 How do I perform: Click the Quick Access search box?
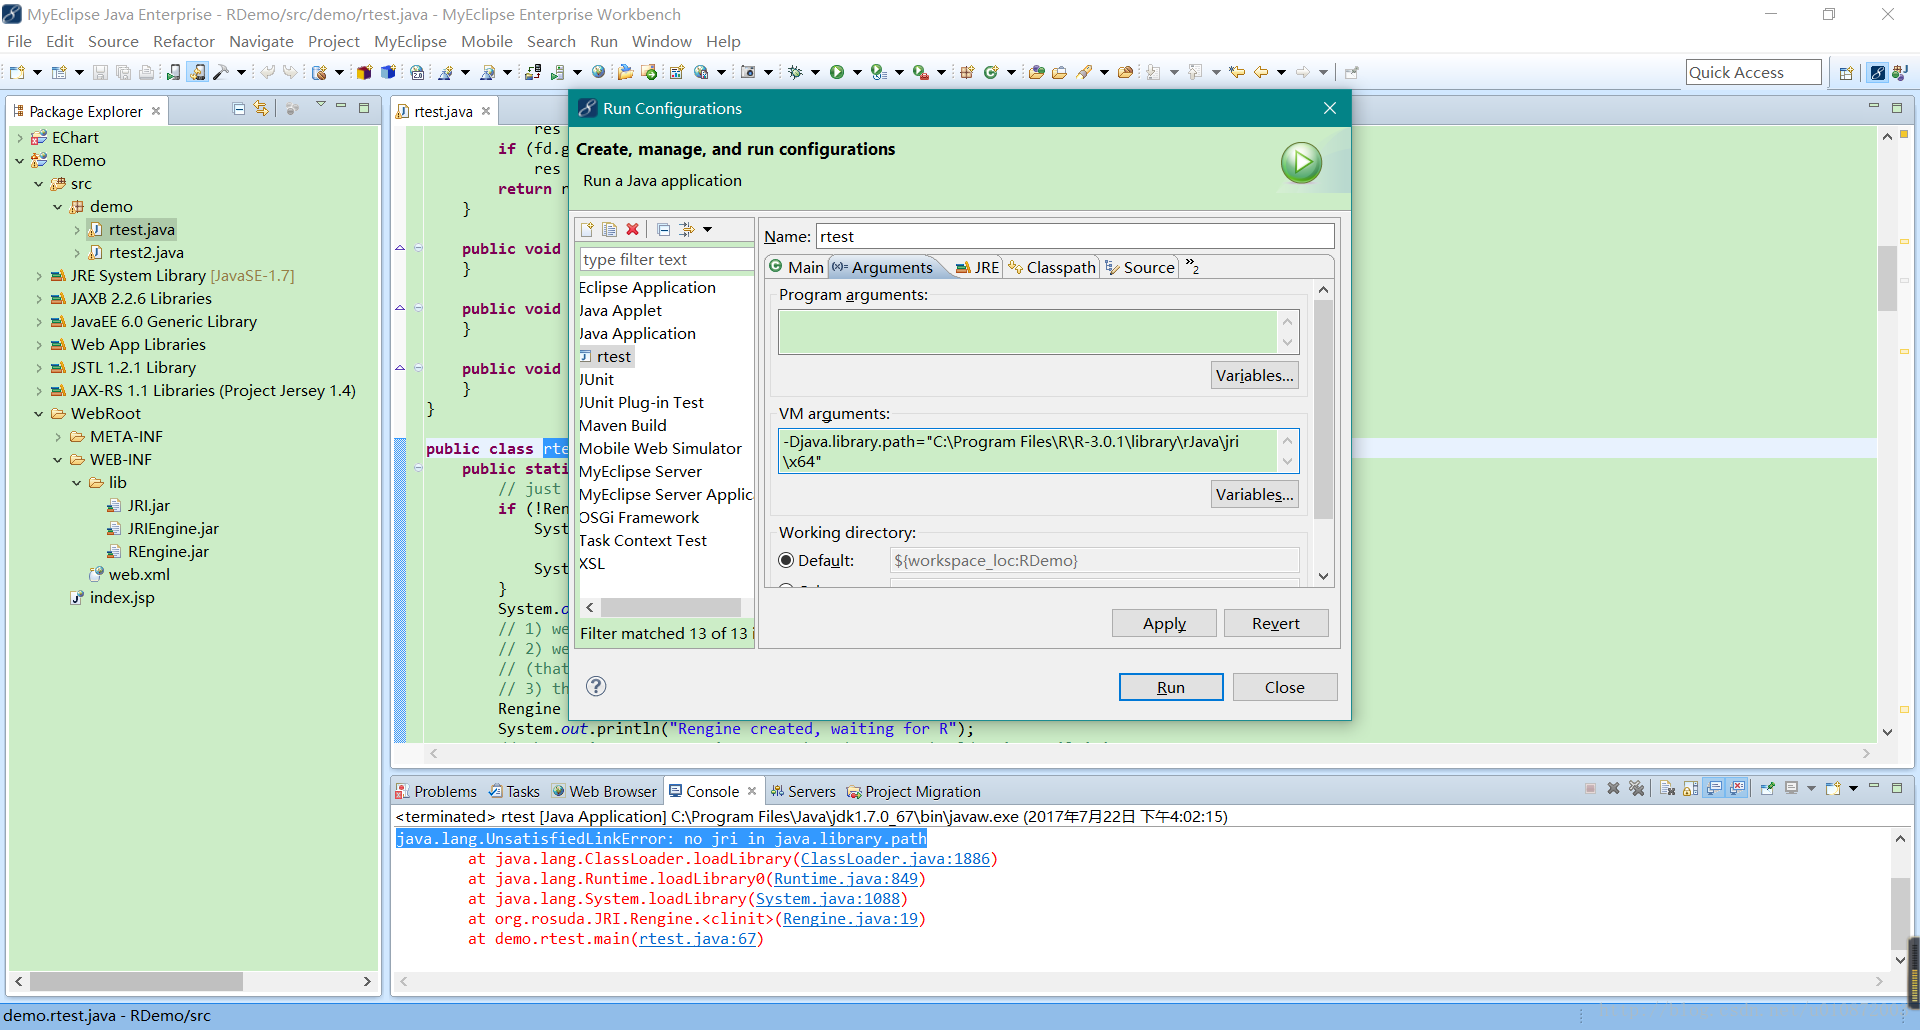coord(1753,72)
